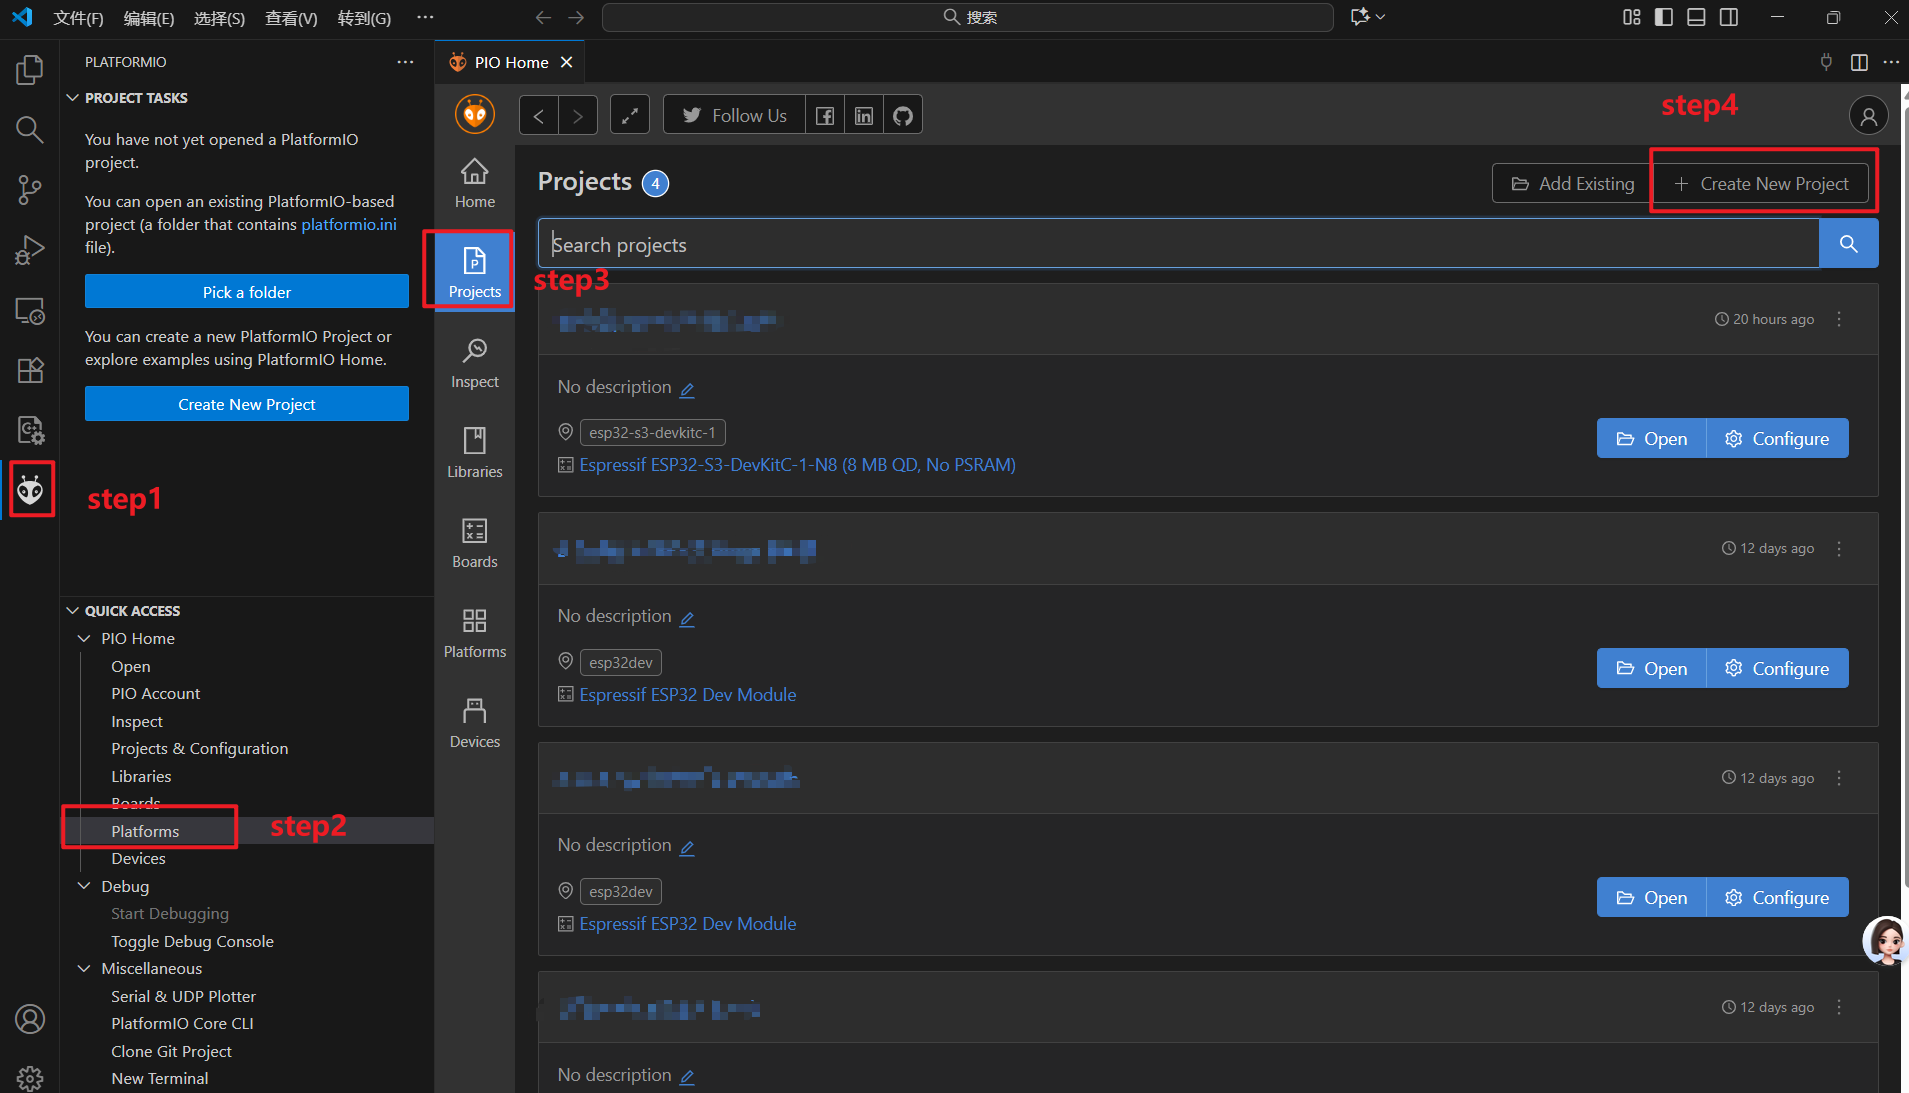Screen dimensions: 1909x1093
Task: Open the 转到(G) menu
Action: point(364,17)
